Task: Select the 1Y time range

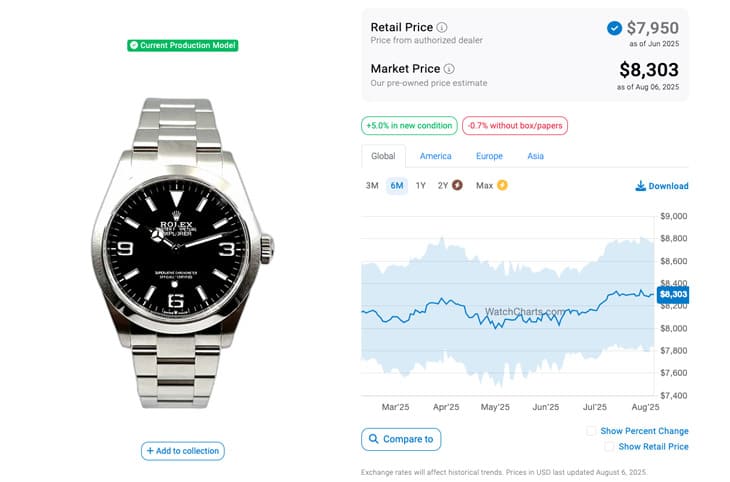Action: click(x=421, y=186)
